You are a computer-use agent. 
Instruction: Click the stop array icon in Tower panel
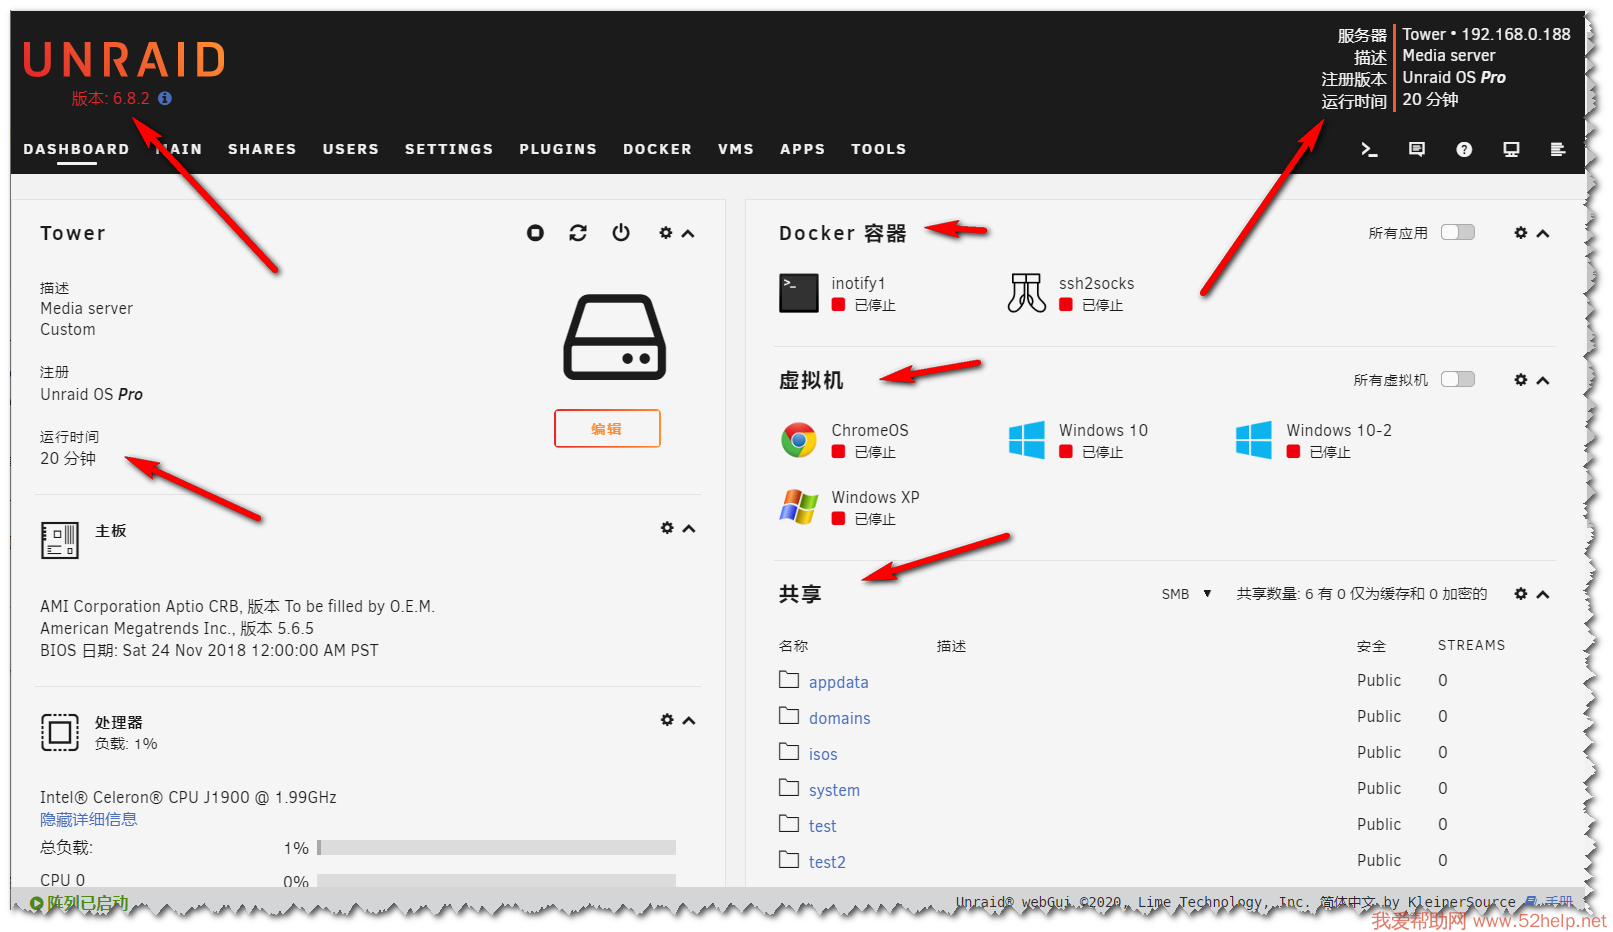click(x=535, y=233)
